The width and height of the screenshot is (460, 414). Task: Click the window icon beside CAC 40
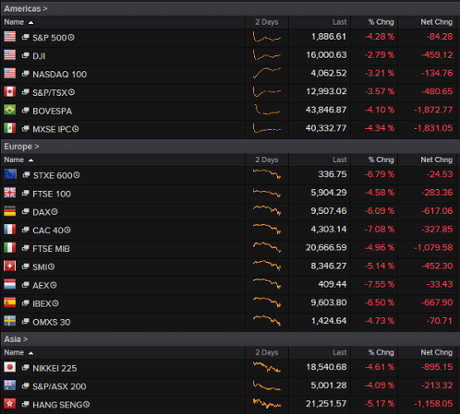click(25, 230)
